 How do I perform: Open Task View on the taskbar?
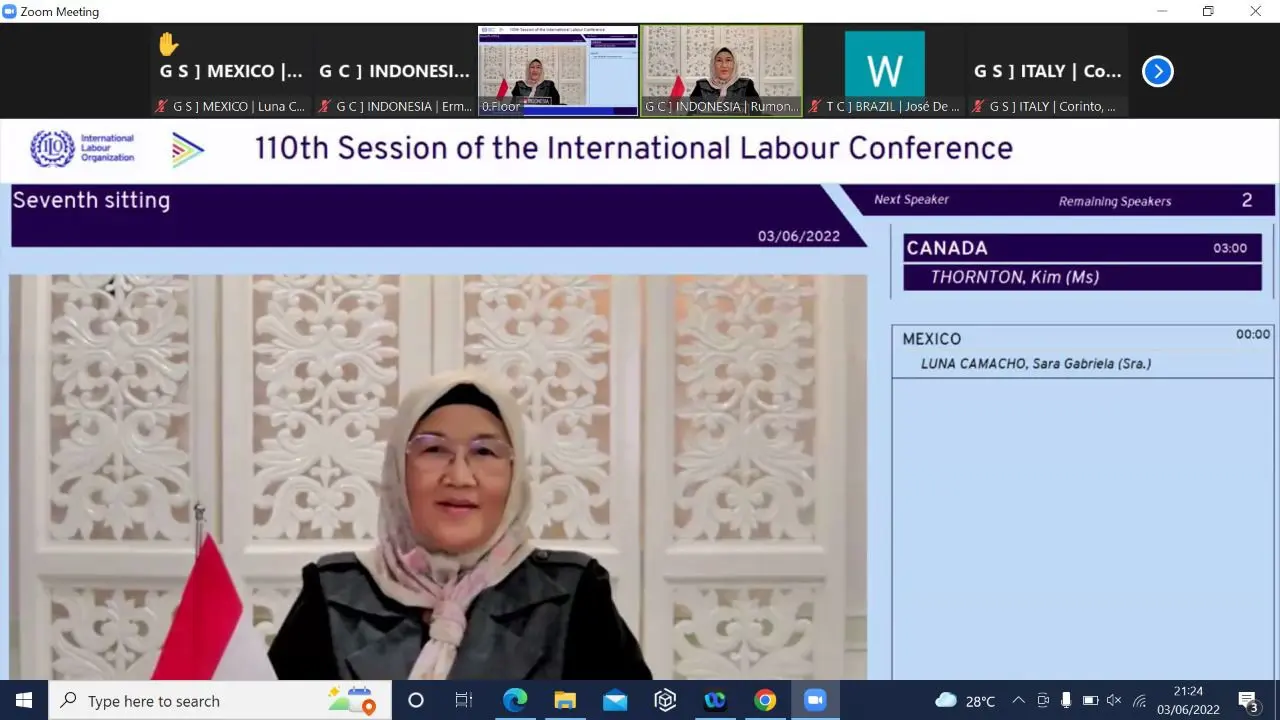(464, 701)
